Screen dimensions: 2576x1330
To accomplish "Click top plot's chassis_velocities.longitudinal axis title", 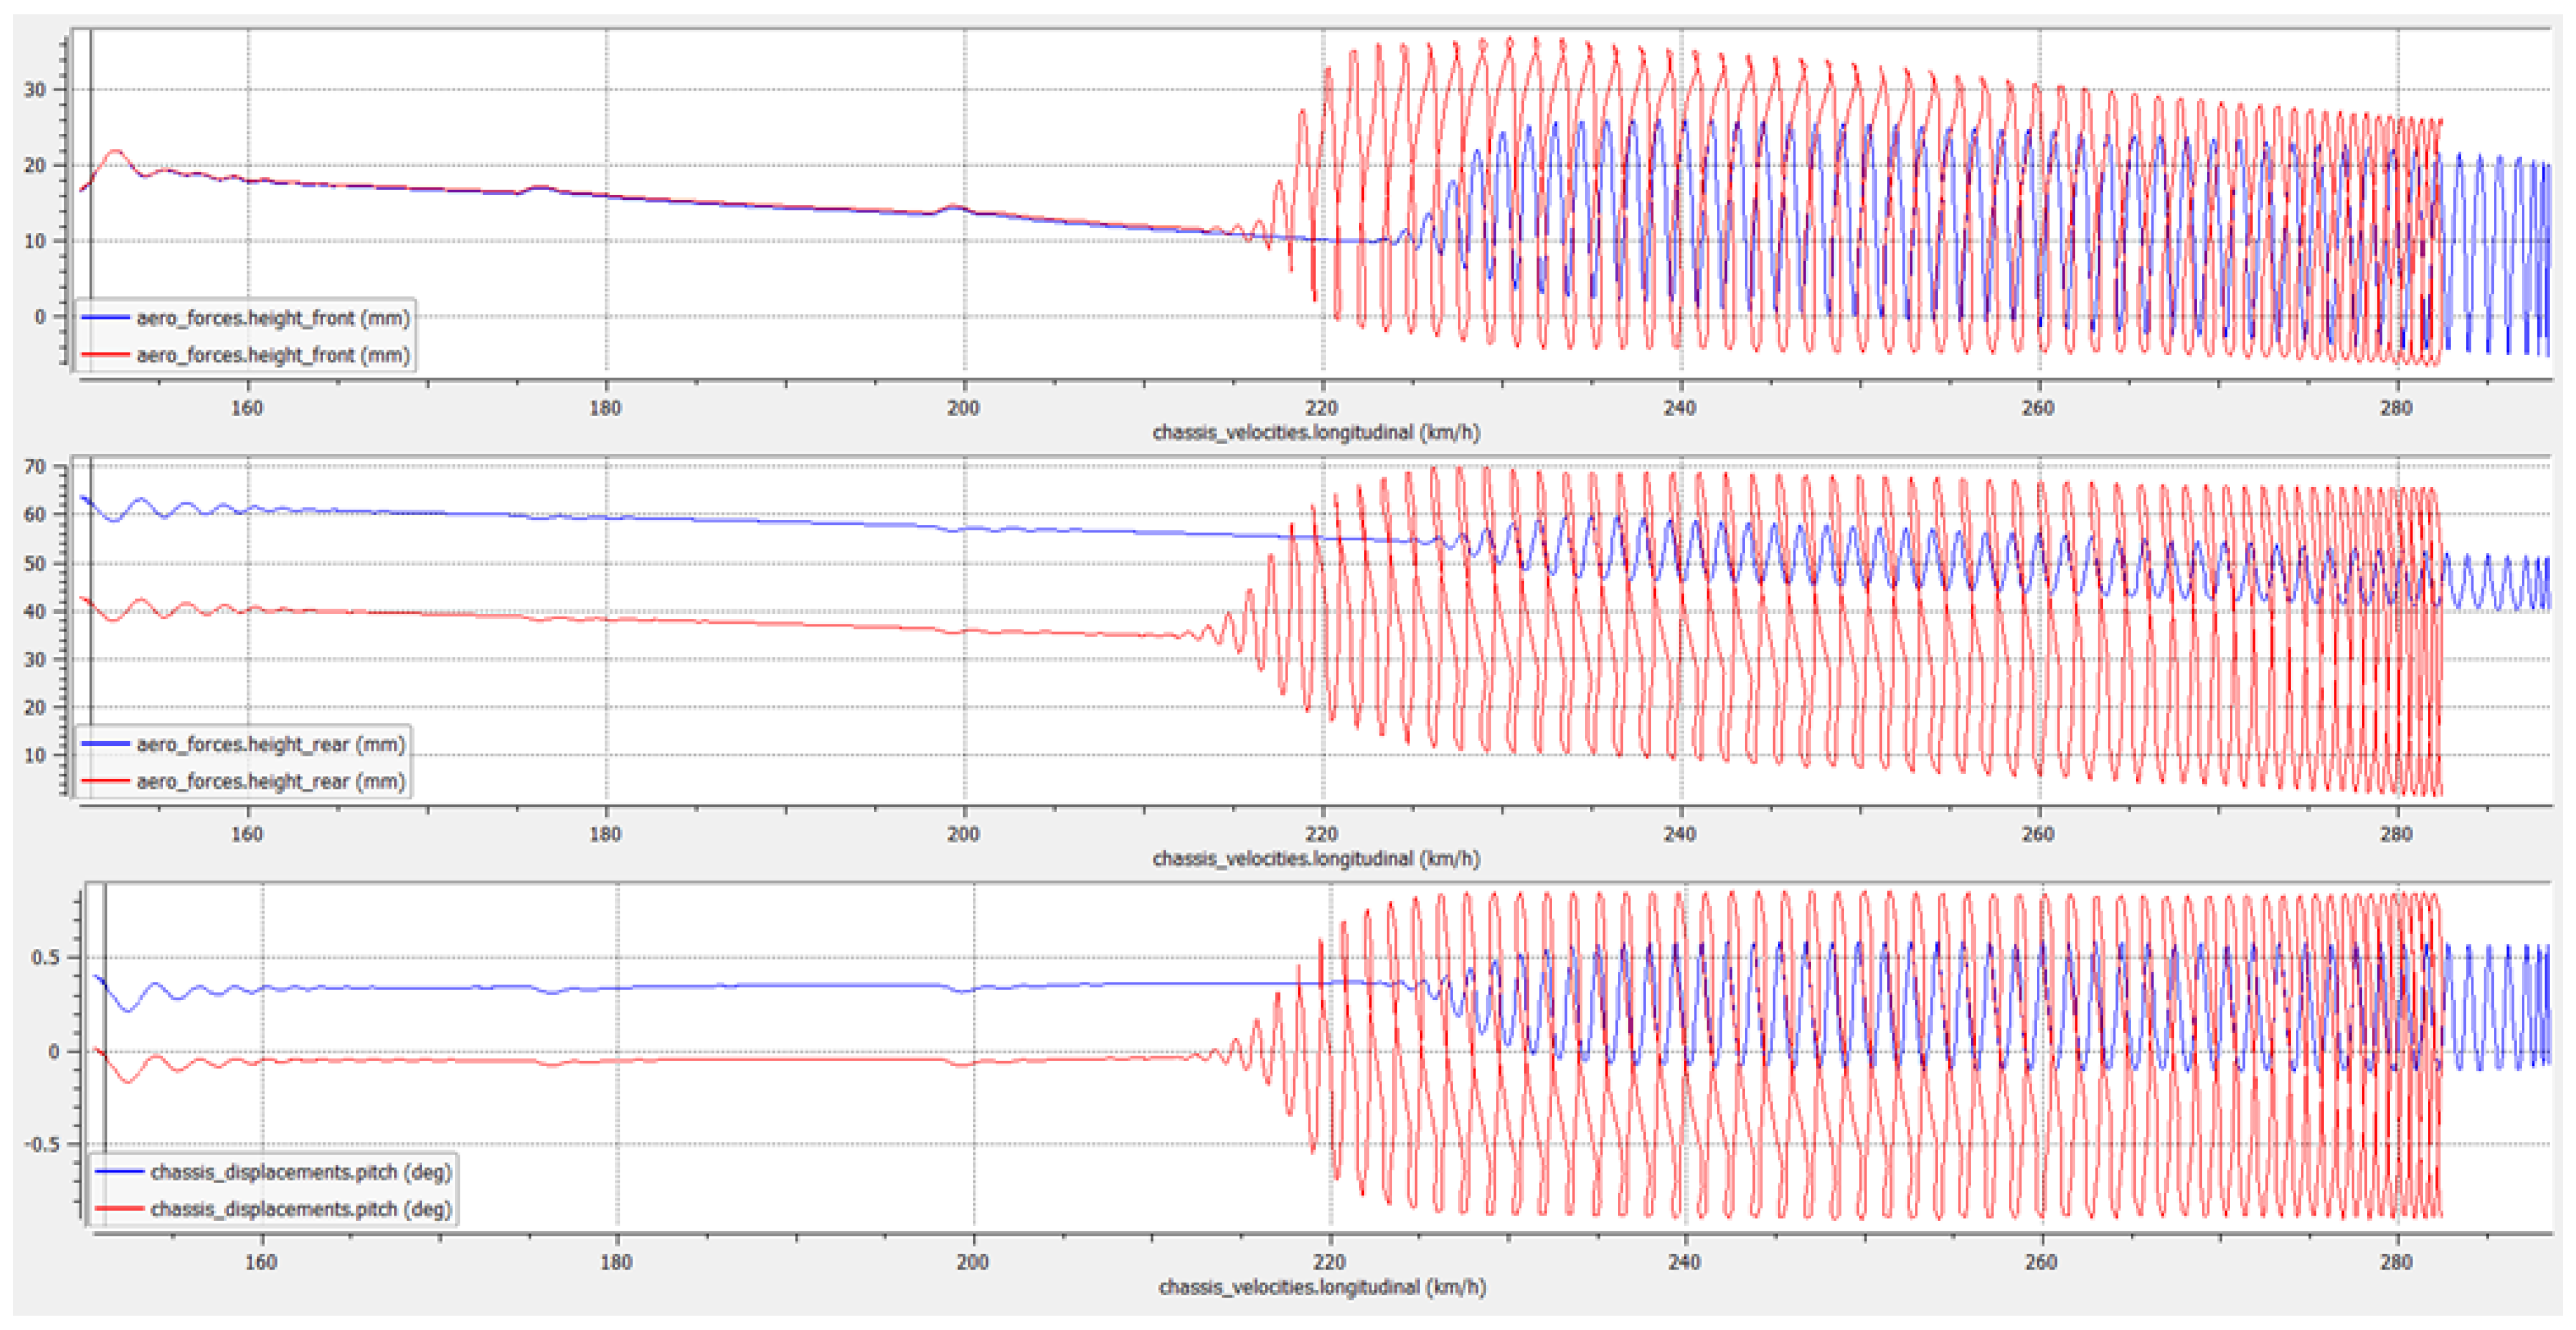I will click(1316, 433).
